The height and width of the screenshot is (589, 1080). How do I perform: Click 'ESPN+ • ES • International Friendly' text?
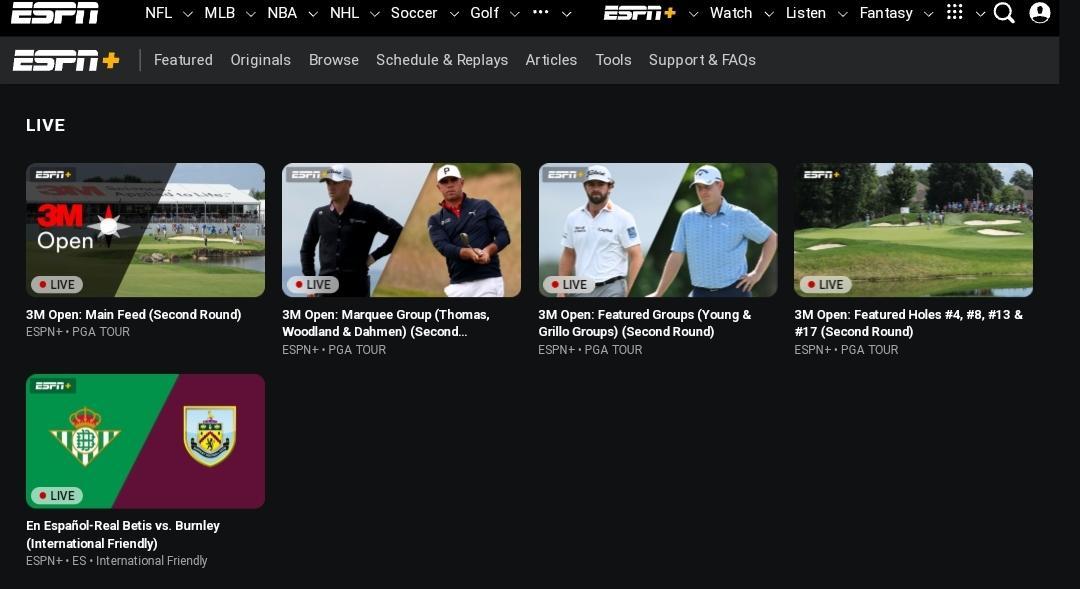coord(116,561)
